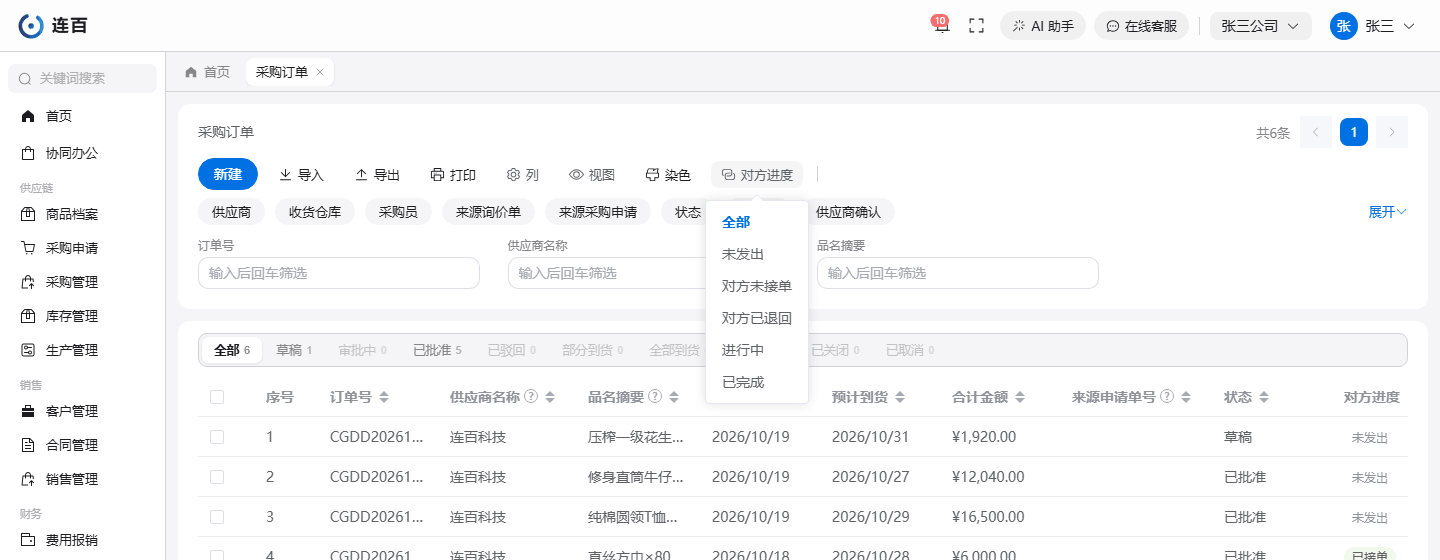Sort by 预计到货 column
Viewport: 1440px width, 560px height.
pos(900,397)
